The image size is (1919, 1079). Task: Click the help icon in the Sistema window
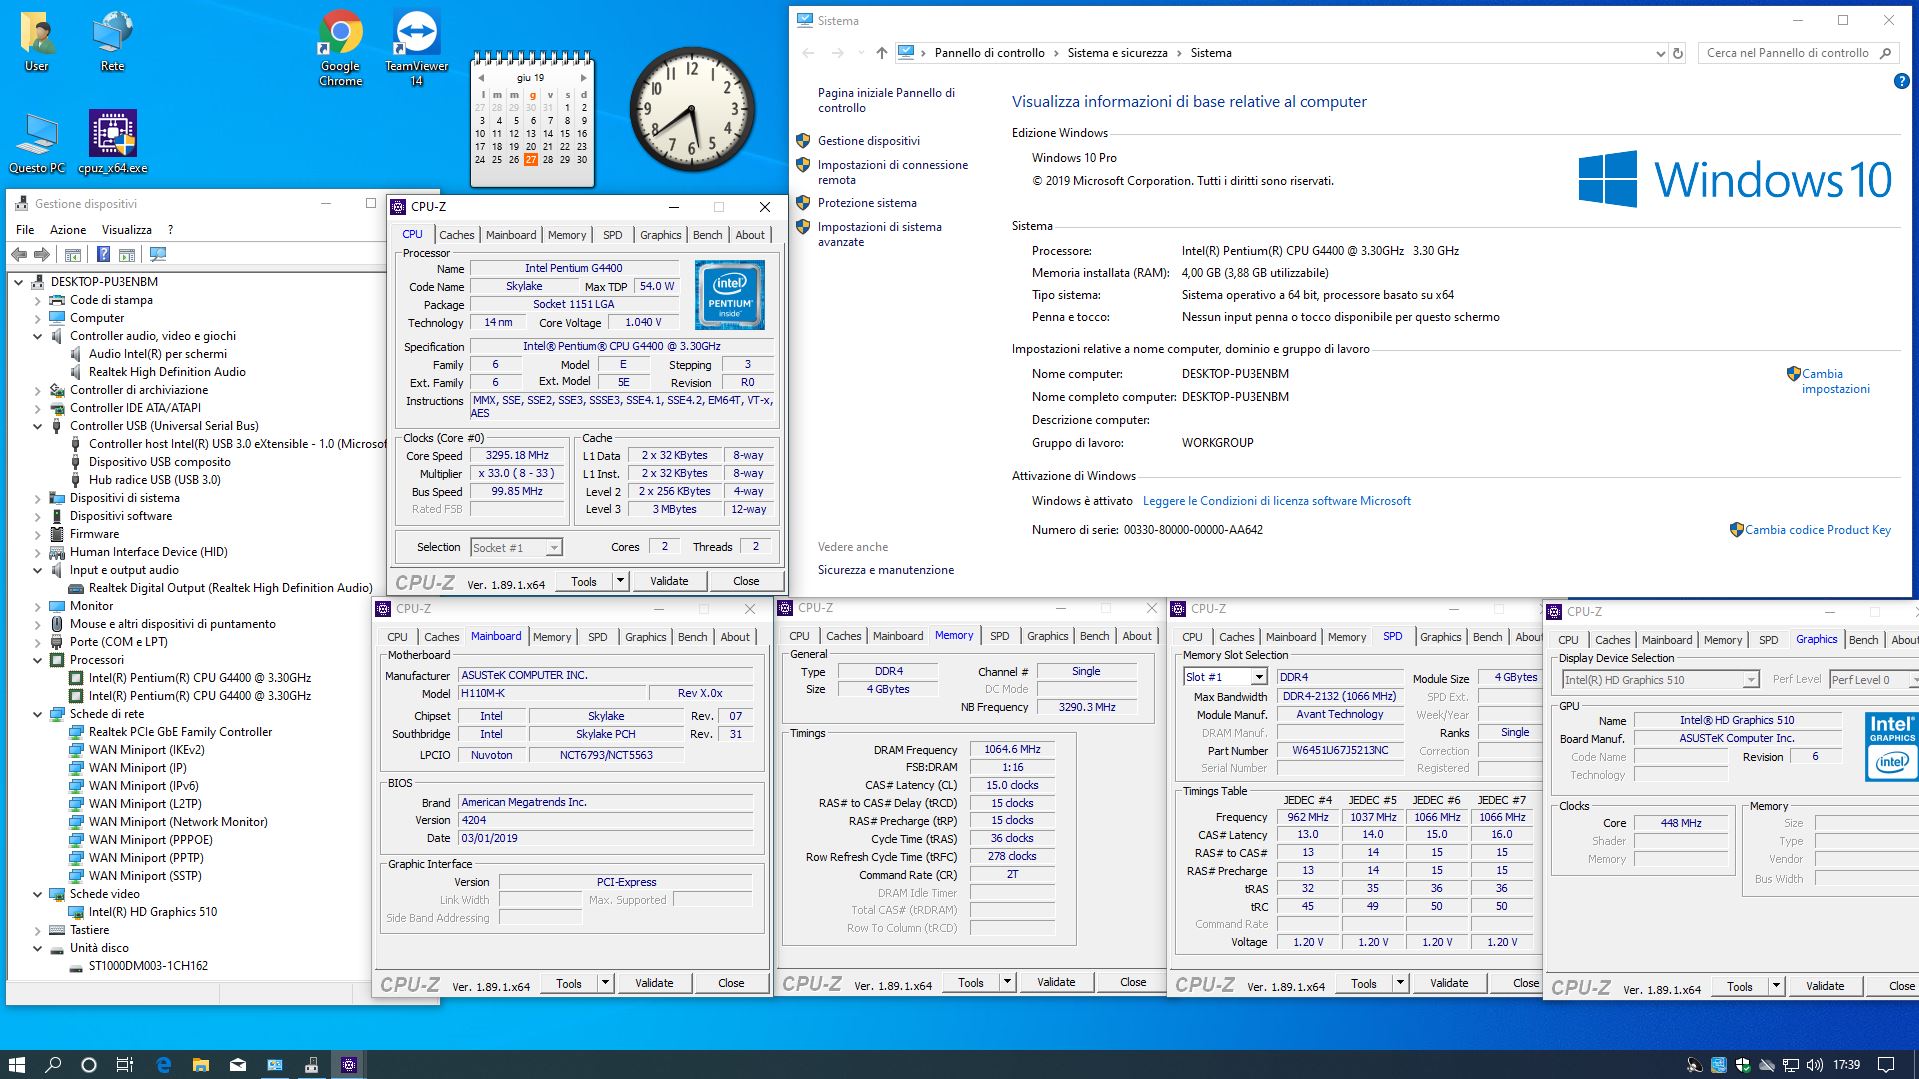point(1901,82)
